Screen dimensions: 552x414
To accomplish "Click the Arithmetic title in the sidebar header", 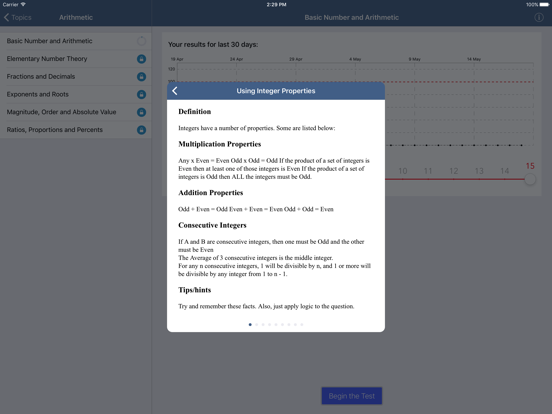I will pos(76,17).
